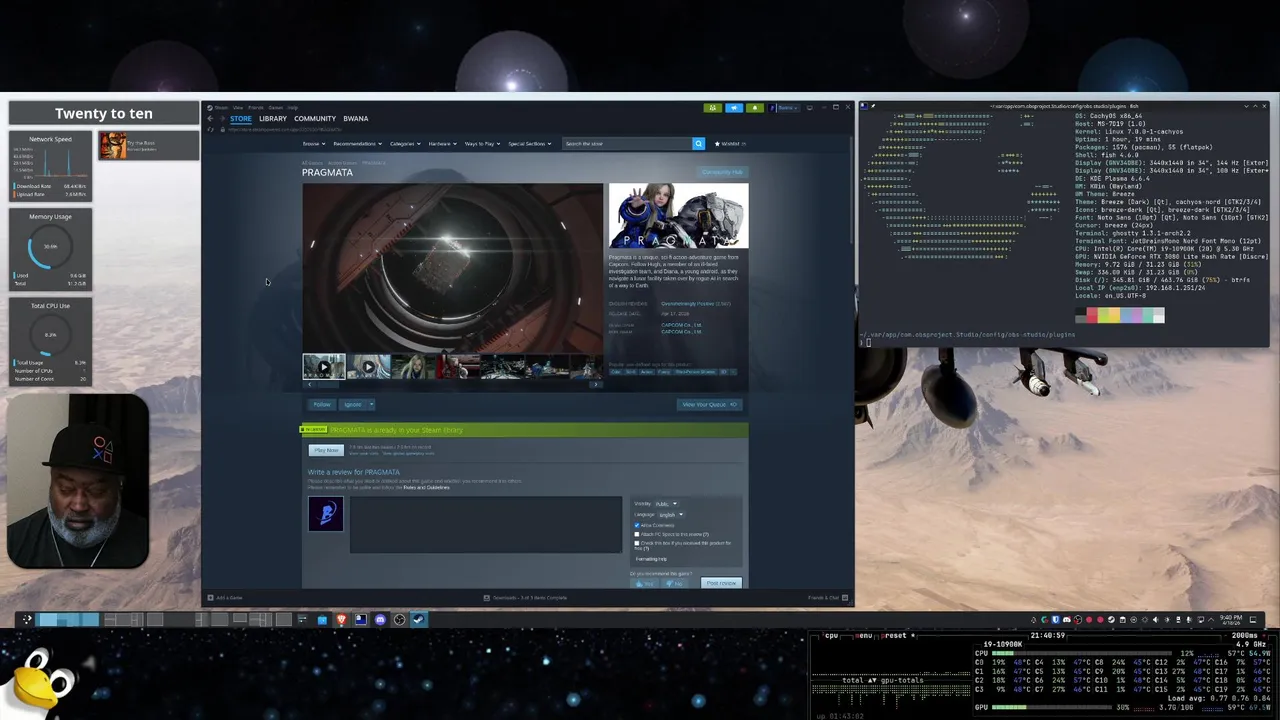Image resolution: width=1280 pixels, height=720 pixels.
Task: Open the Steam taskbar icon
Action: point(418,620)
